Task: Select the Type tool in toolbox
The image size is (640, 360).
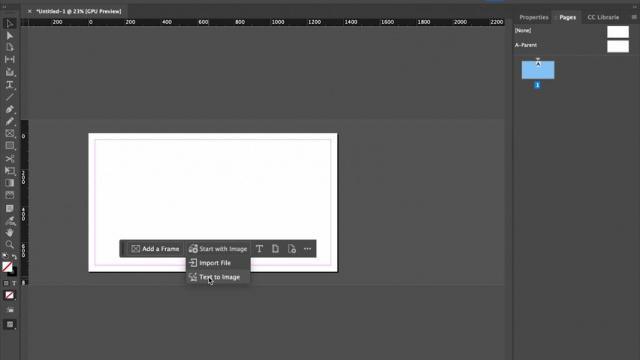Action: pos(9,84)
